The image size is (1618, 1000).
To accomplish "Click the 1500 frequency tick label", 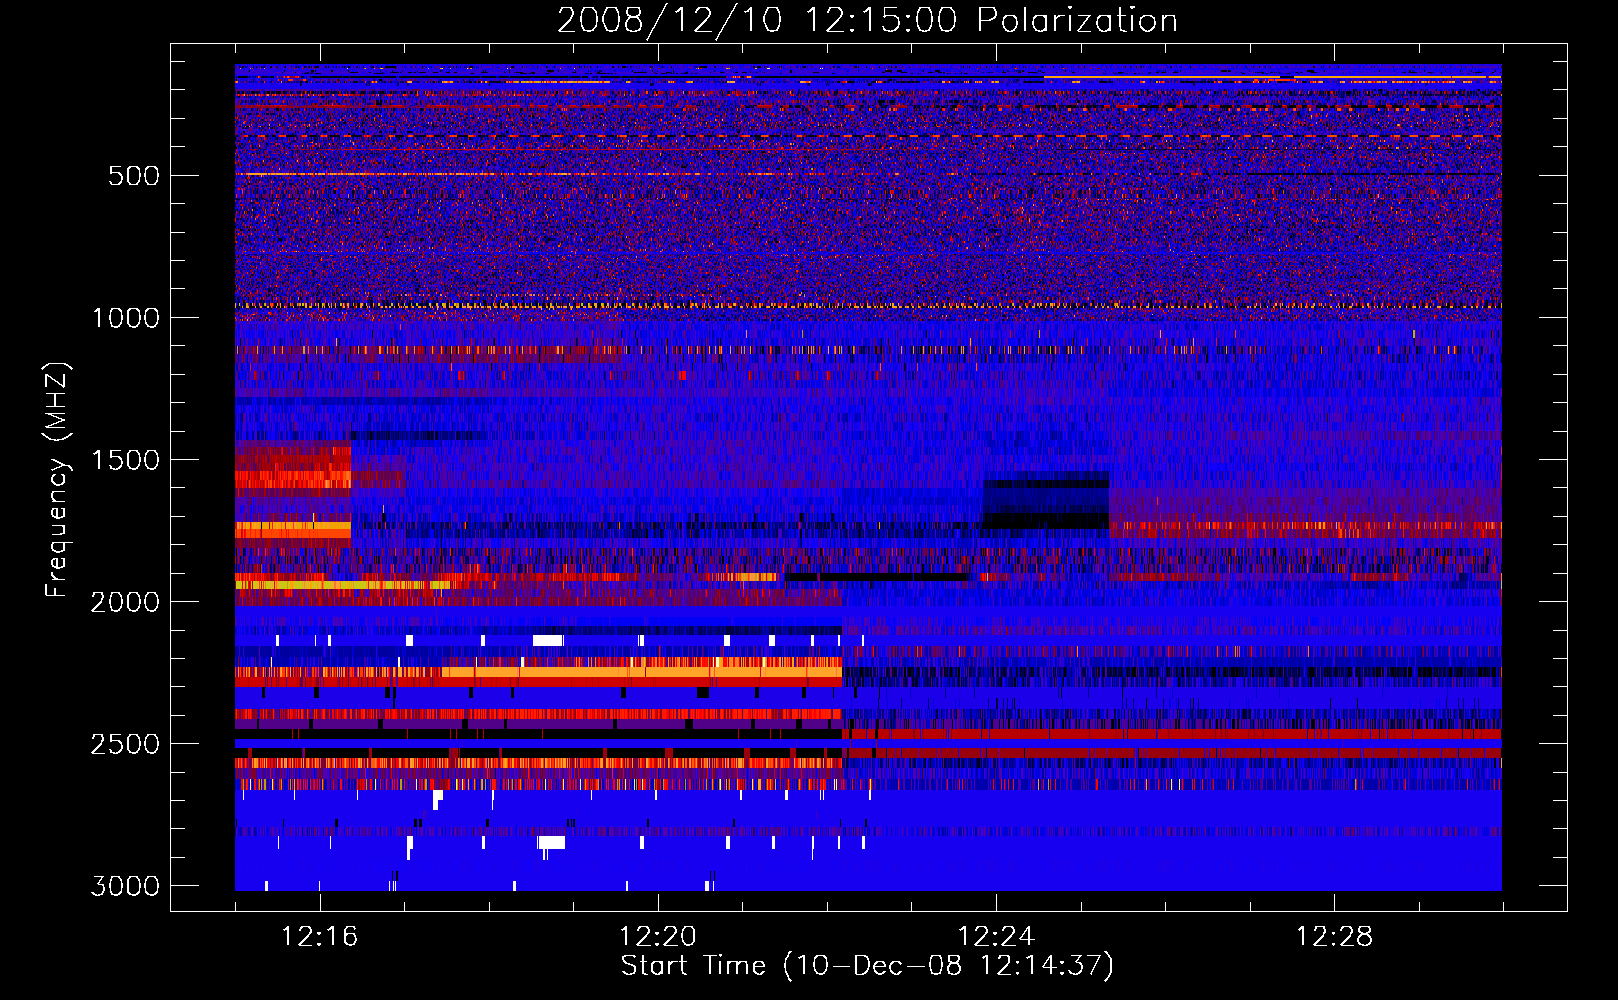I will pos(125,460).
